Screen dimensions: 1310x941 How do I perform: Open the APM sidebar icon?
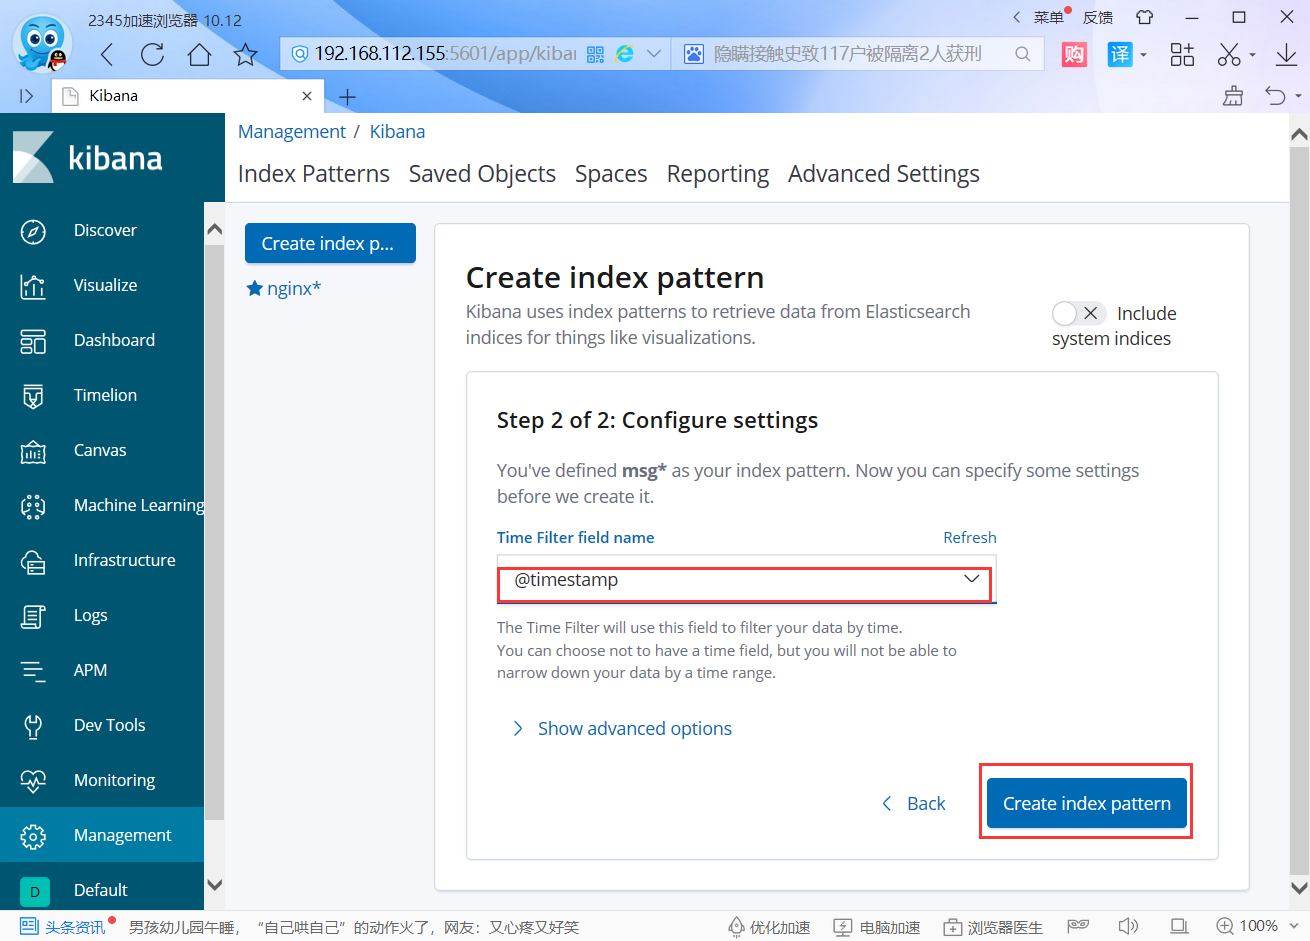(33, 671)
